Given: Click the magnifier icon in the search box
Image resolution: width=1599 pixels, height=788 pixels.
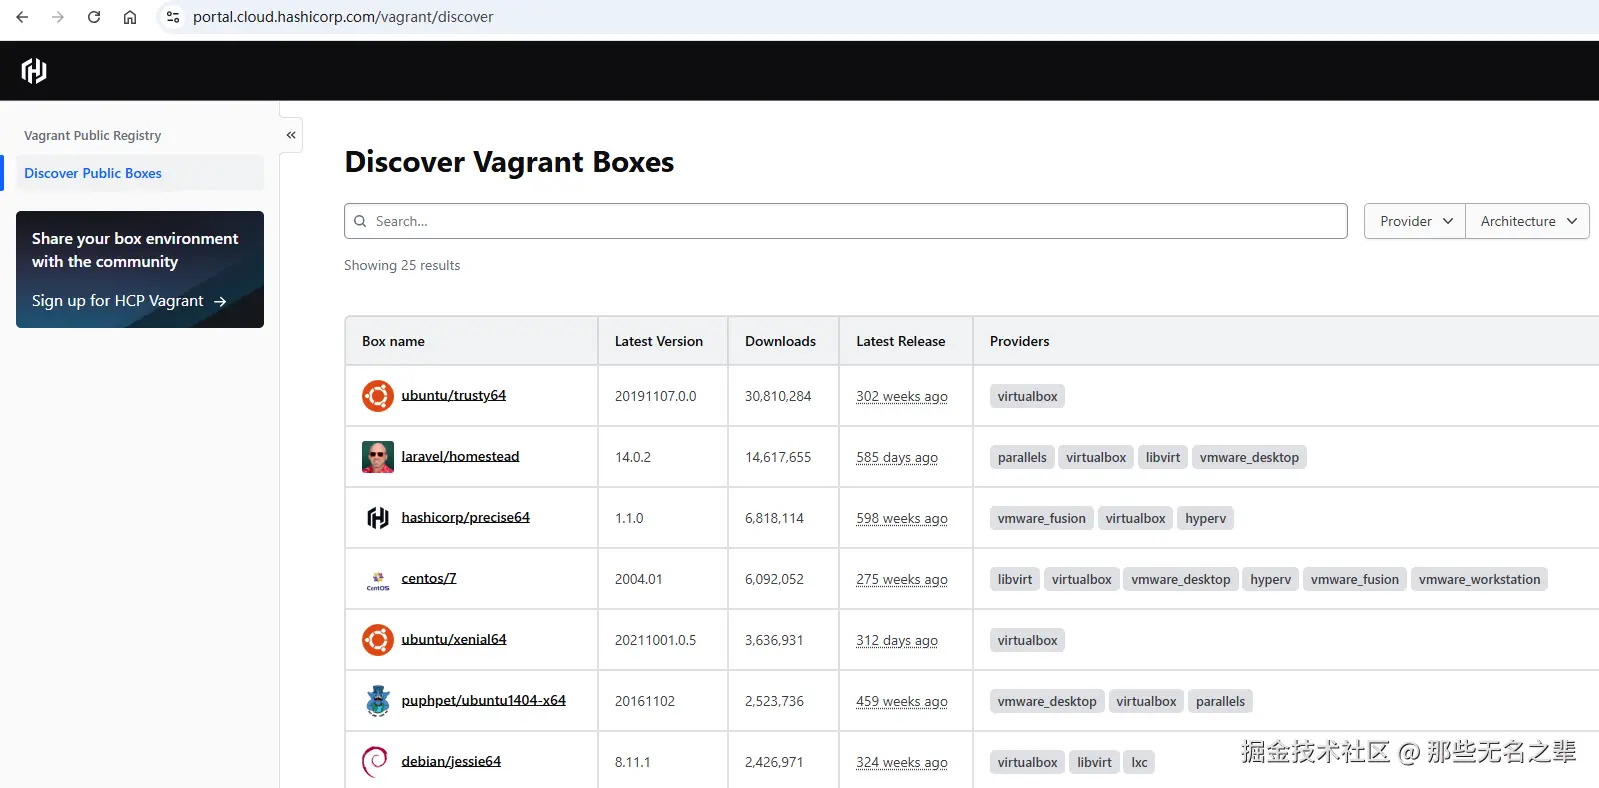Looking at the screenshot, I should pos(360,221).
